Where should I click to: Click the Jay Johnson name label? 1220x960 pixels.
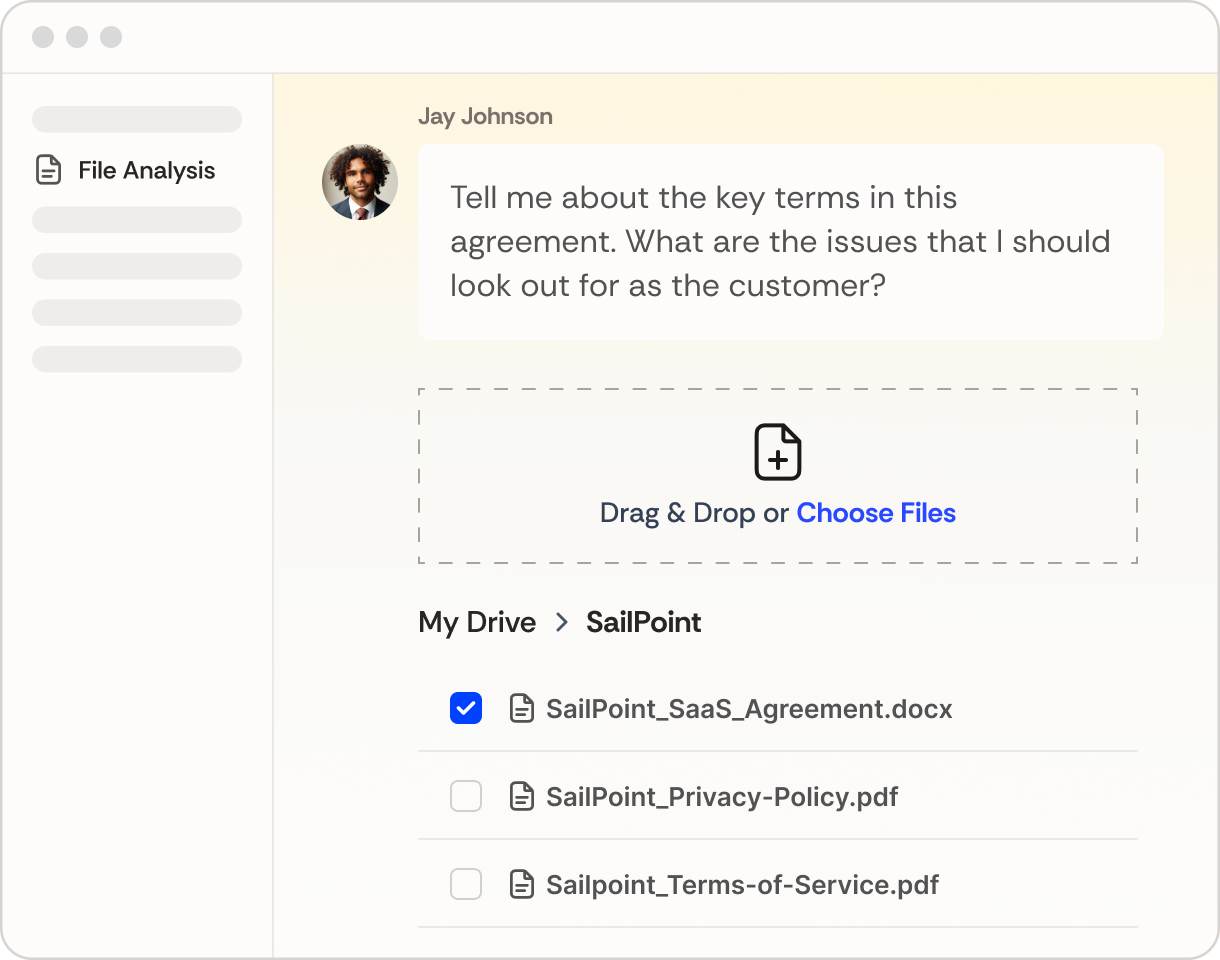[x=485, y=116]
